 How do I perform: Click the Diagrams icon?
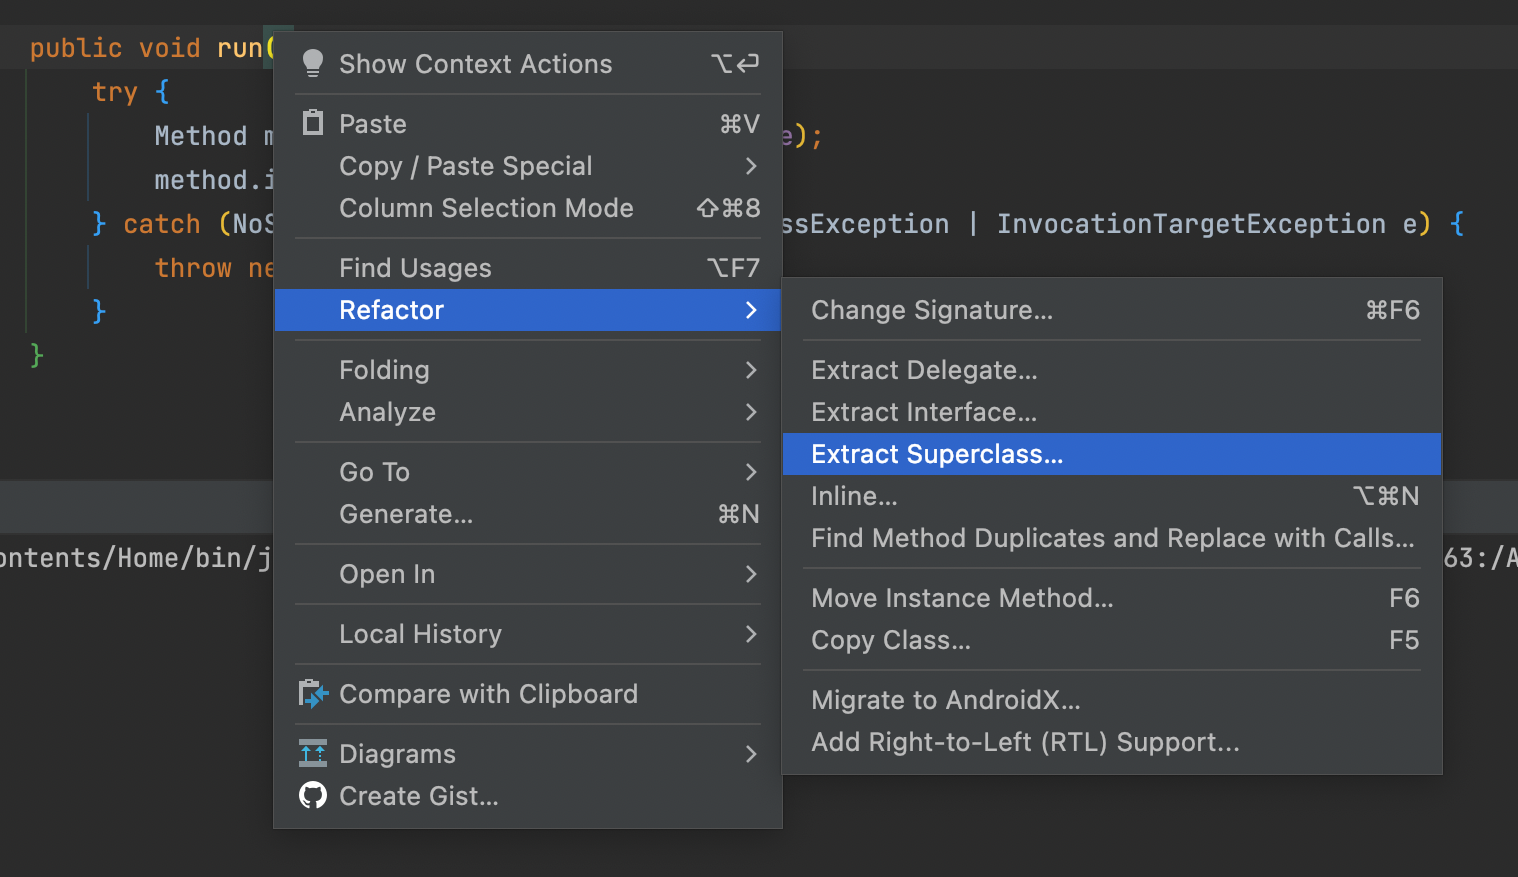point(313,754)
